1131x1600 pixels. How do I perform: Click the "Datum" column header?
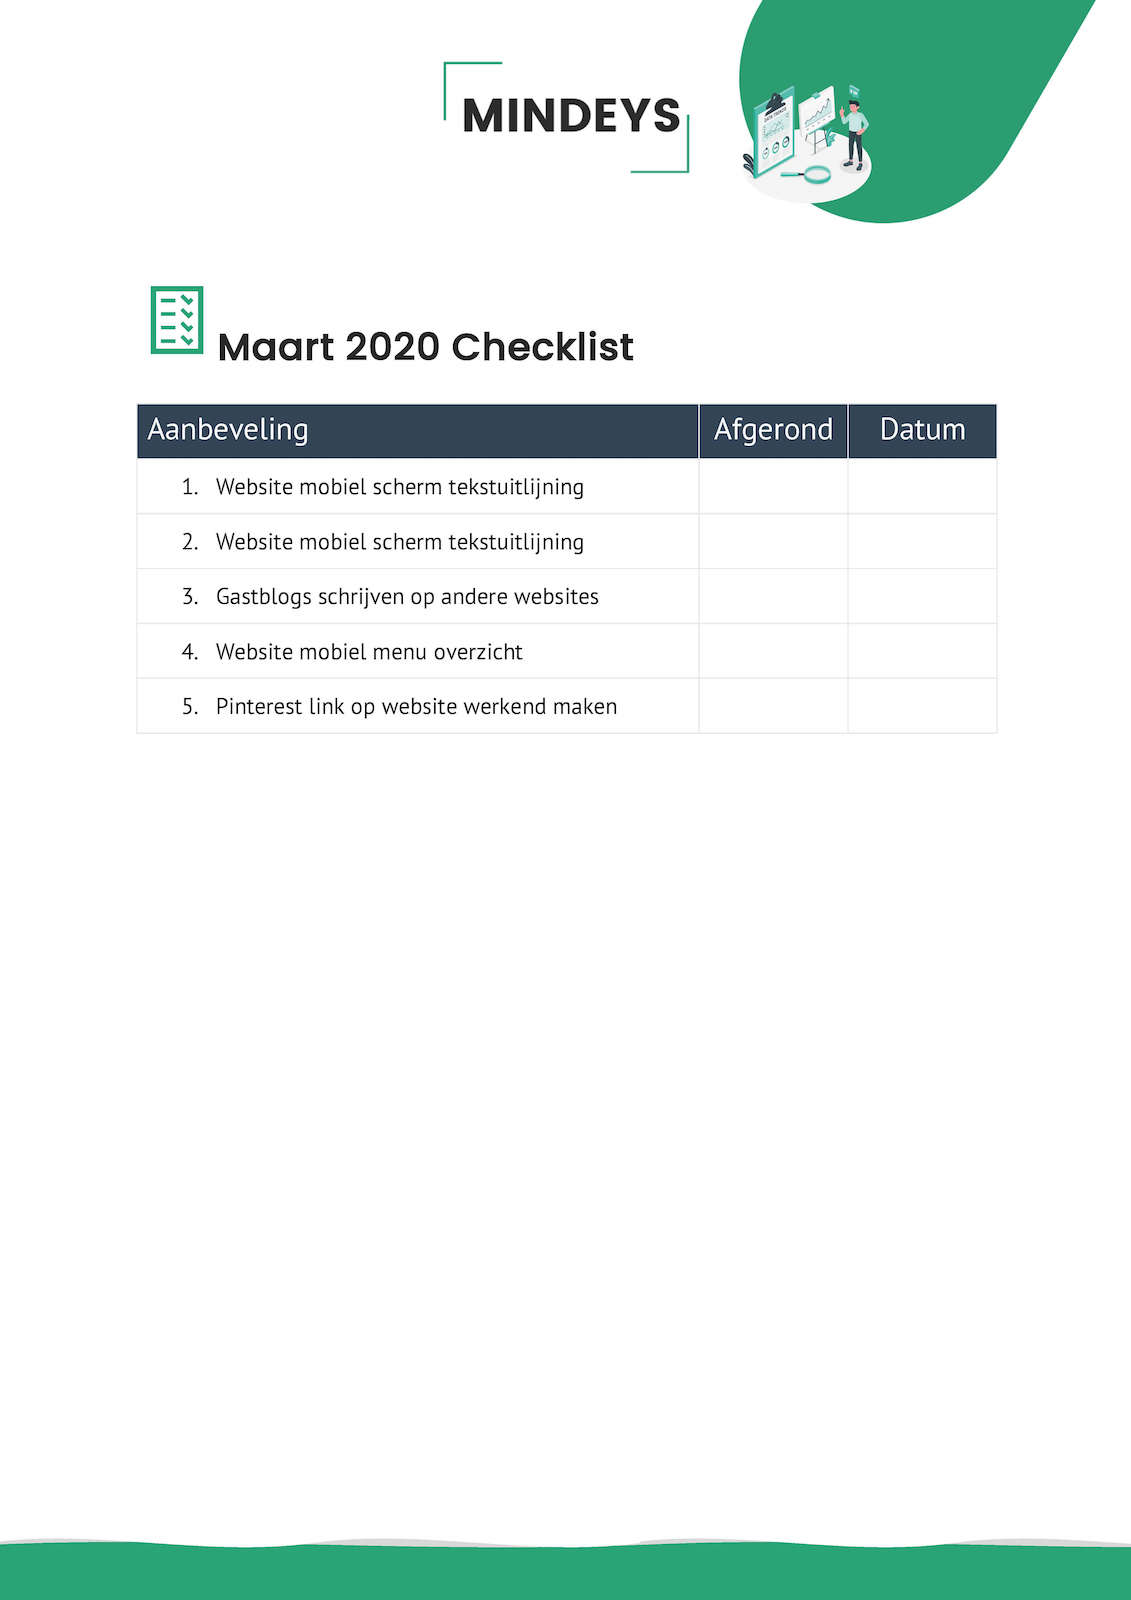tap(922, 430)
